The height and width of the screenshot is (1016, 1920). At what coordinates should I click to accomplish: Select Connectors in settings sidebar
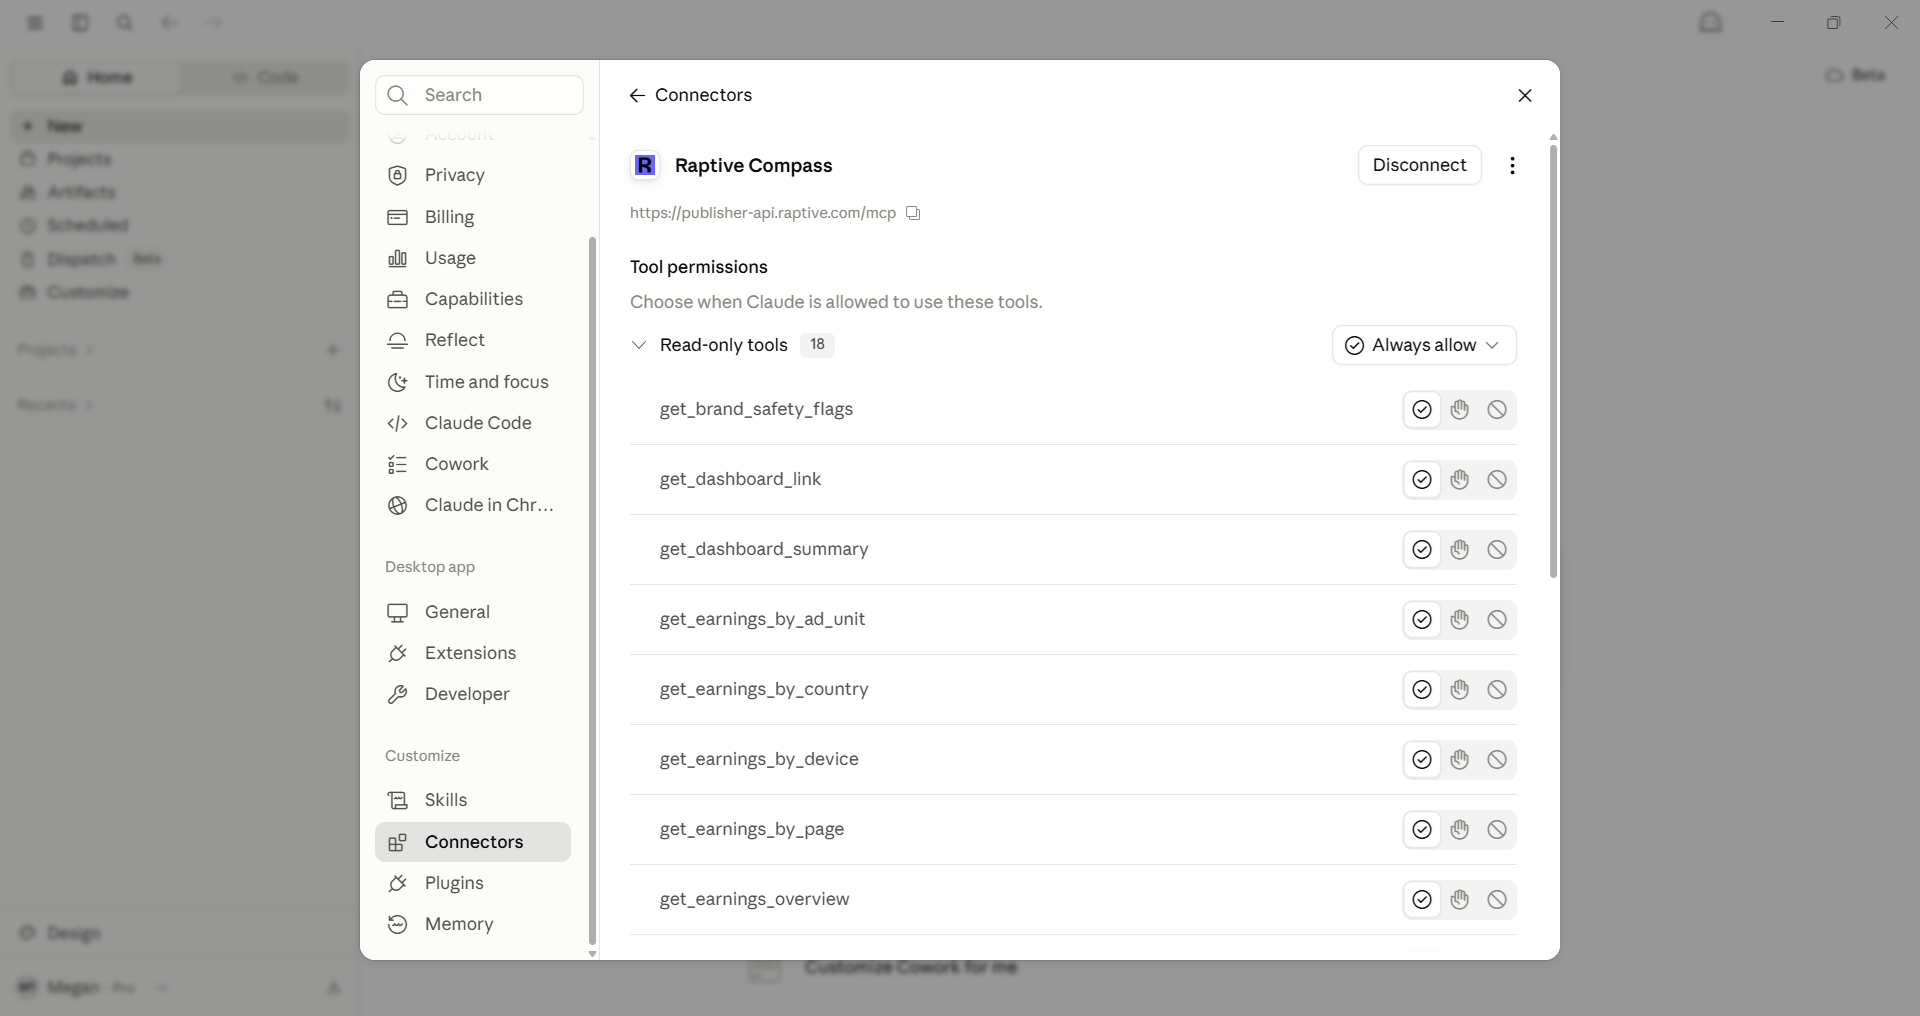(472, 842)
